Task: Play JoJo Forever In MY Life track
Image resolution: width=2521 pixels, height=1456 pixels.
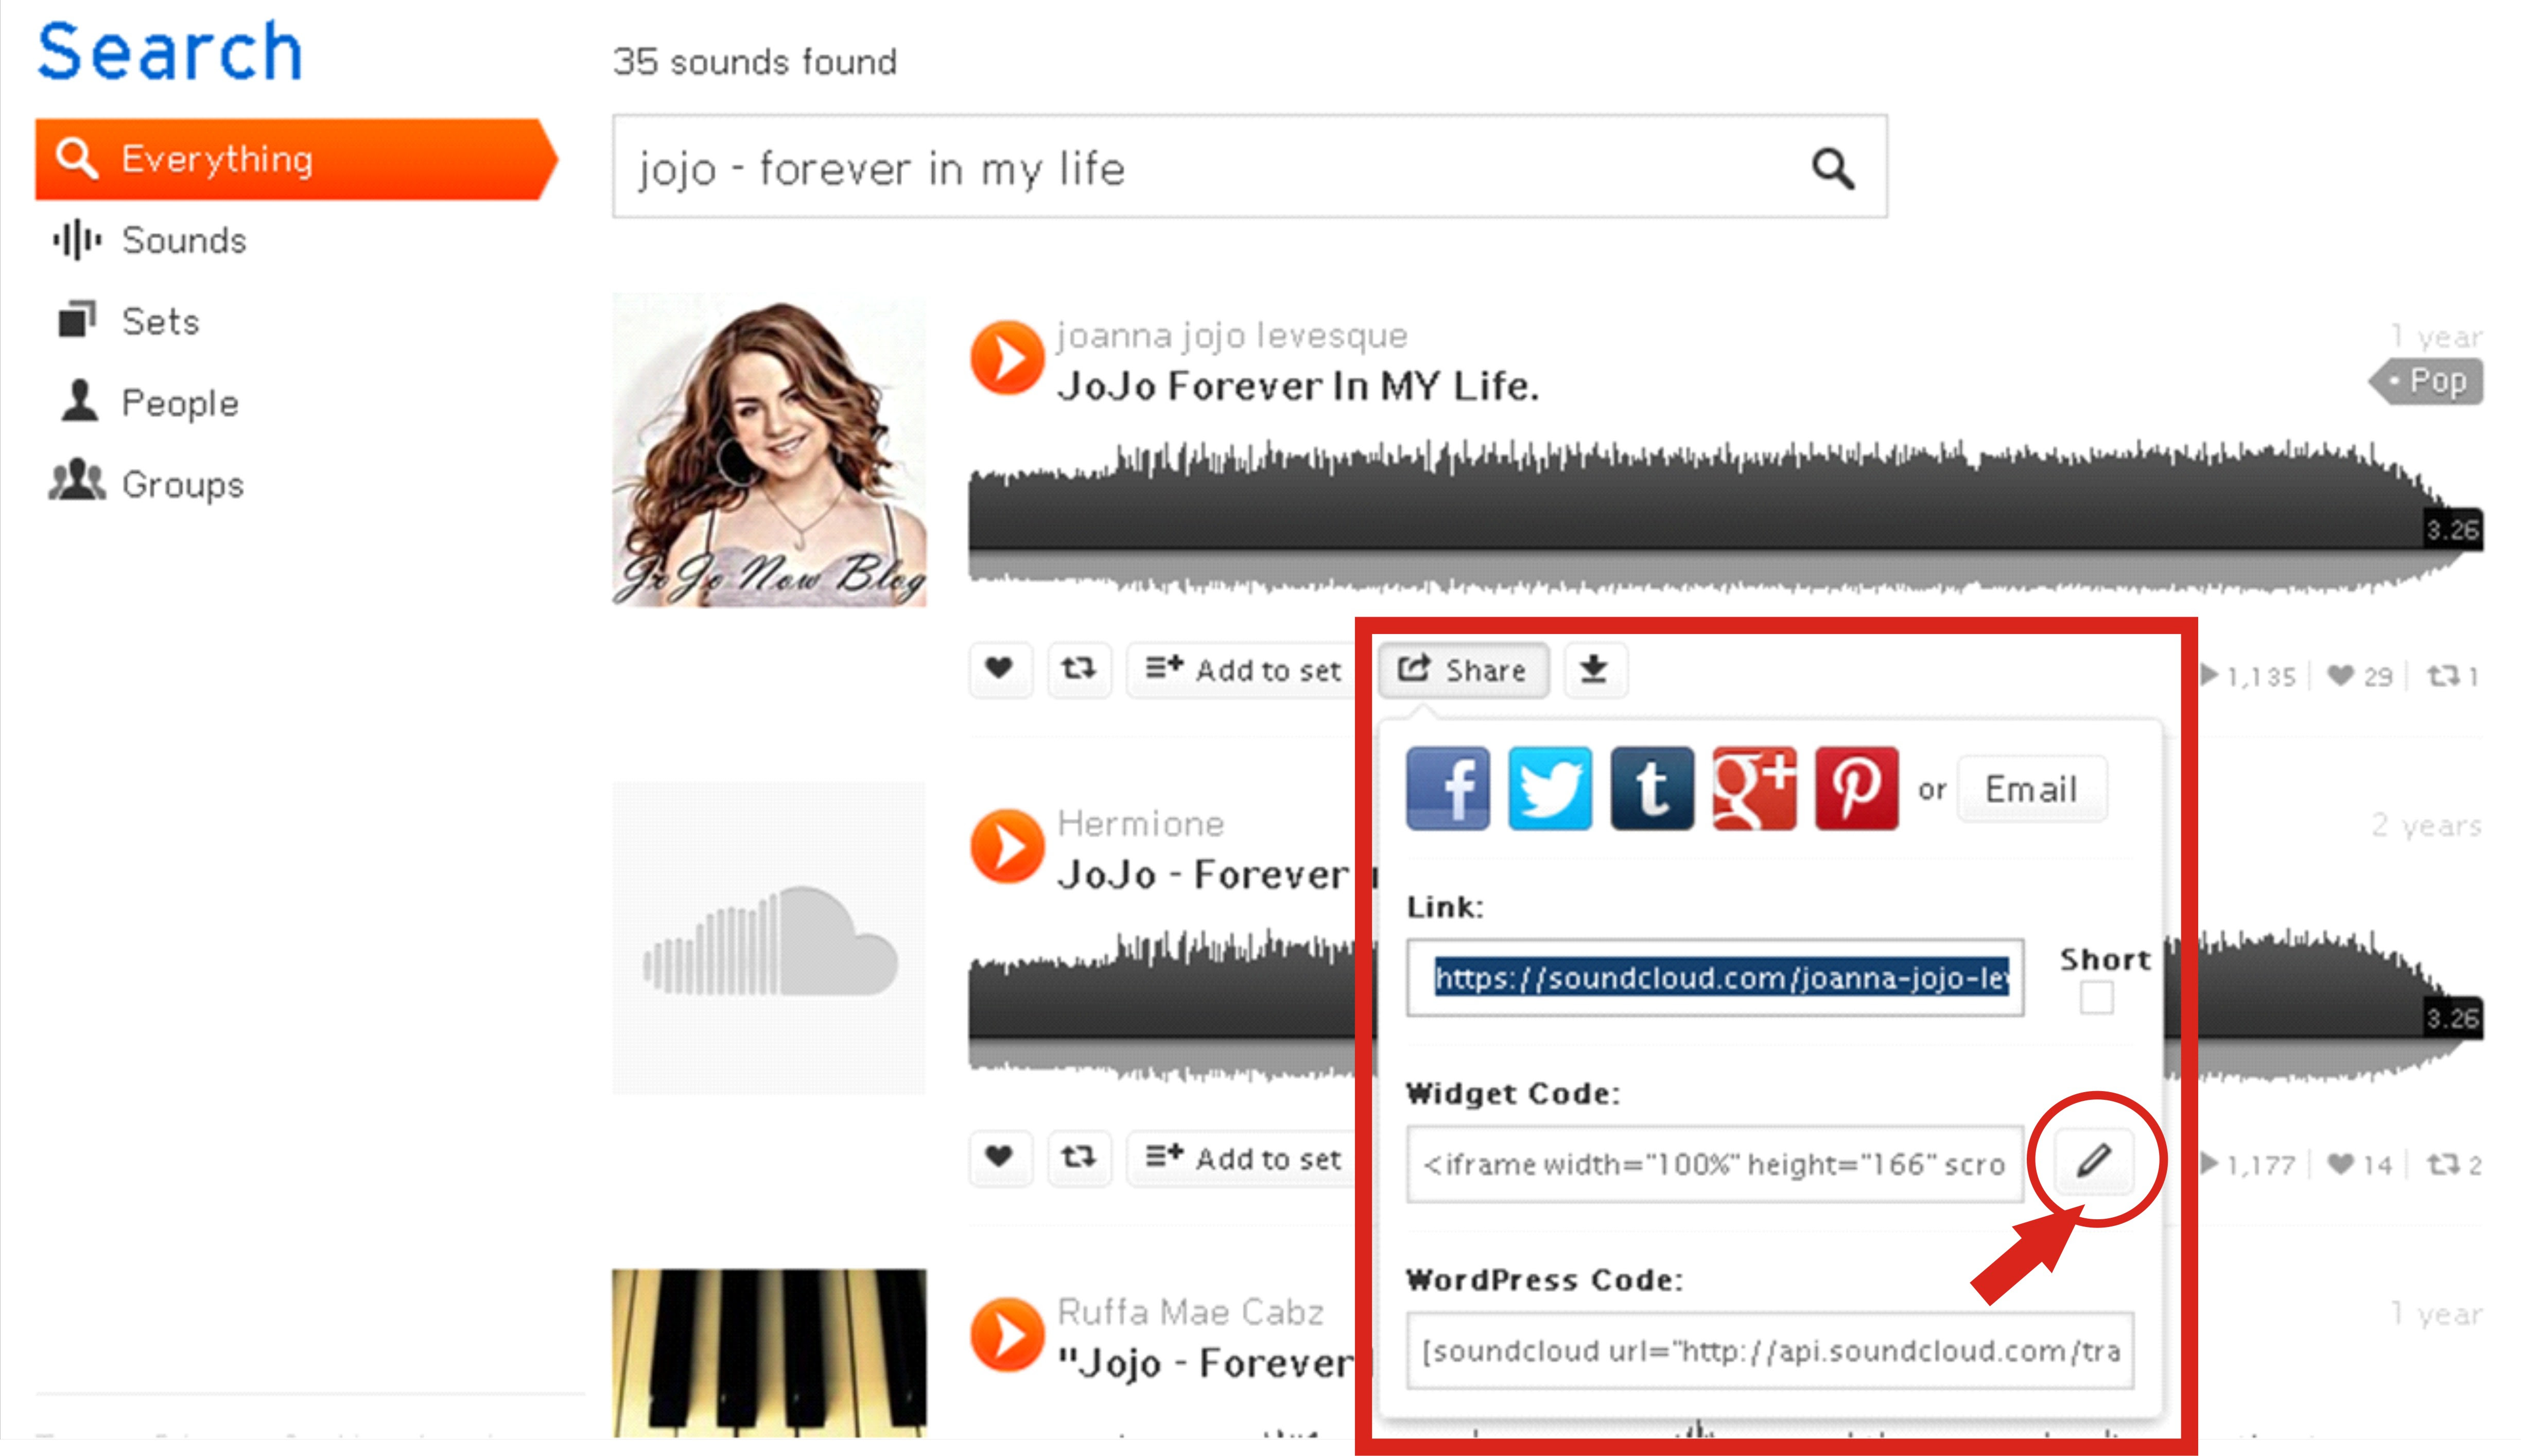Action: point(1007,357)
